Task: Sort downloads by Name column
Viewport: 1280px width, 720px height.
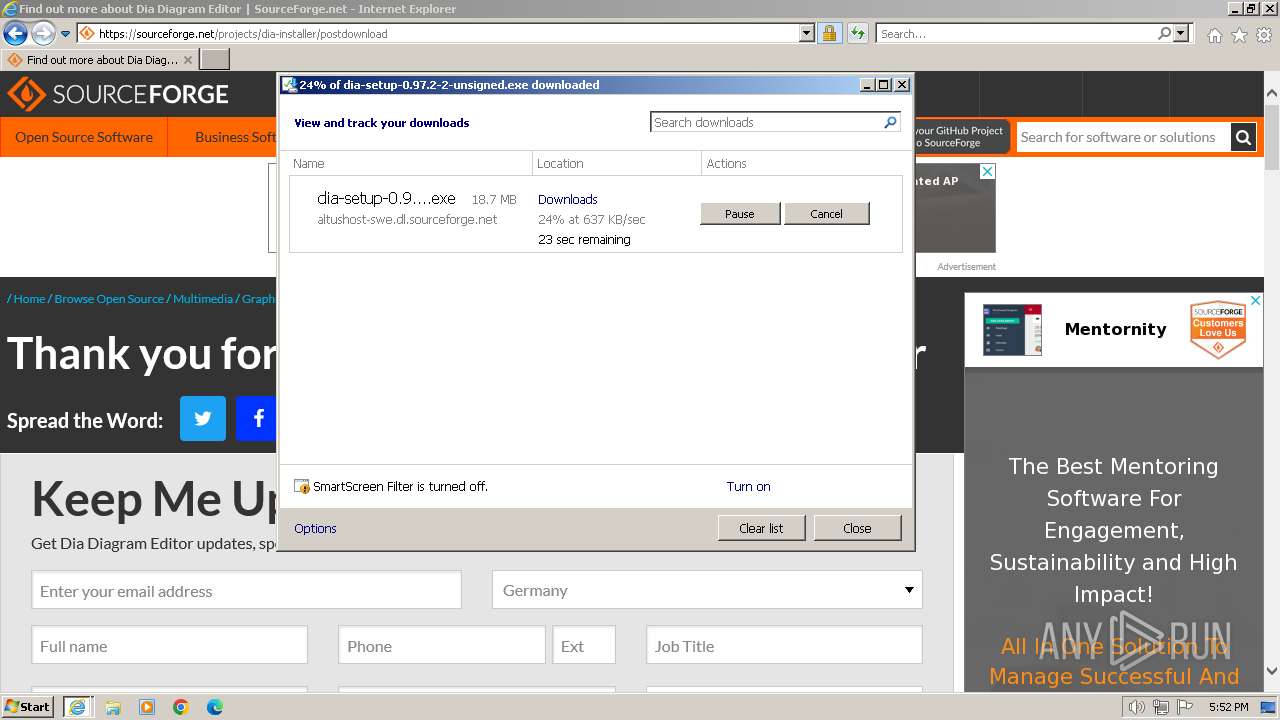Action: [410, 163]
